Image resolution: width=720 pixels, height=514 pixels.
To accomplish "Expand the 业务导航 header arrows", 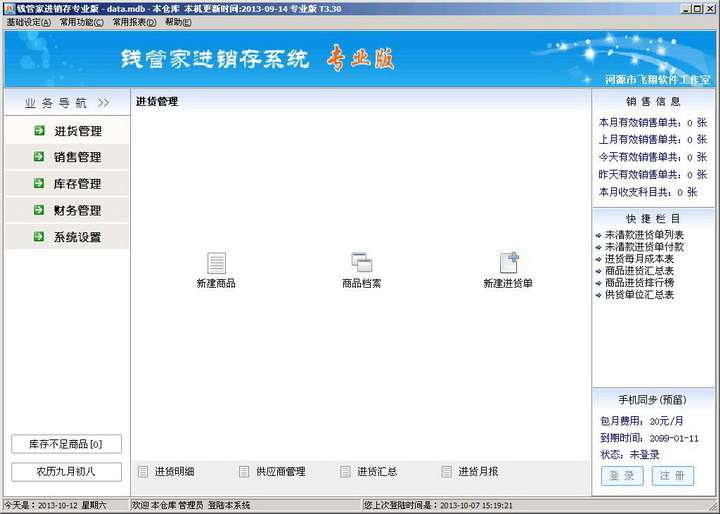I will pos(103,103).
